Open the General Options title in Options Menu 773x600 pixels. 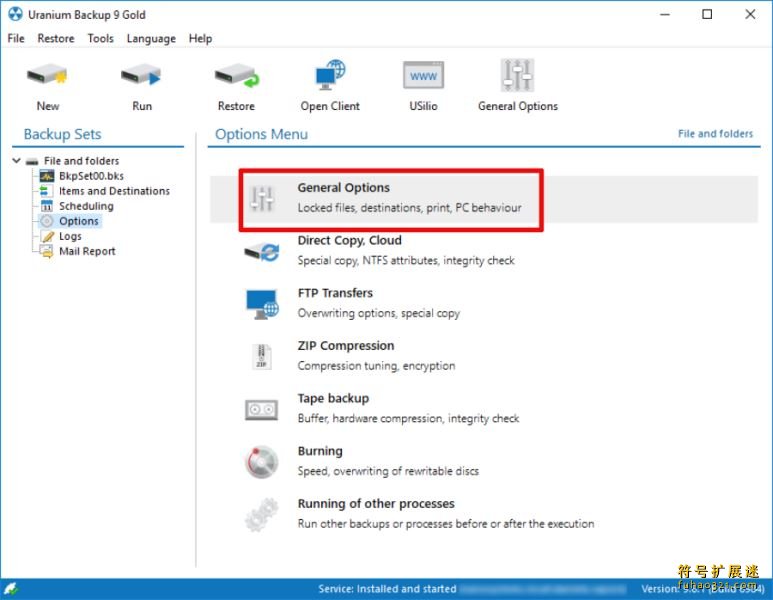(x=344, y=188)
